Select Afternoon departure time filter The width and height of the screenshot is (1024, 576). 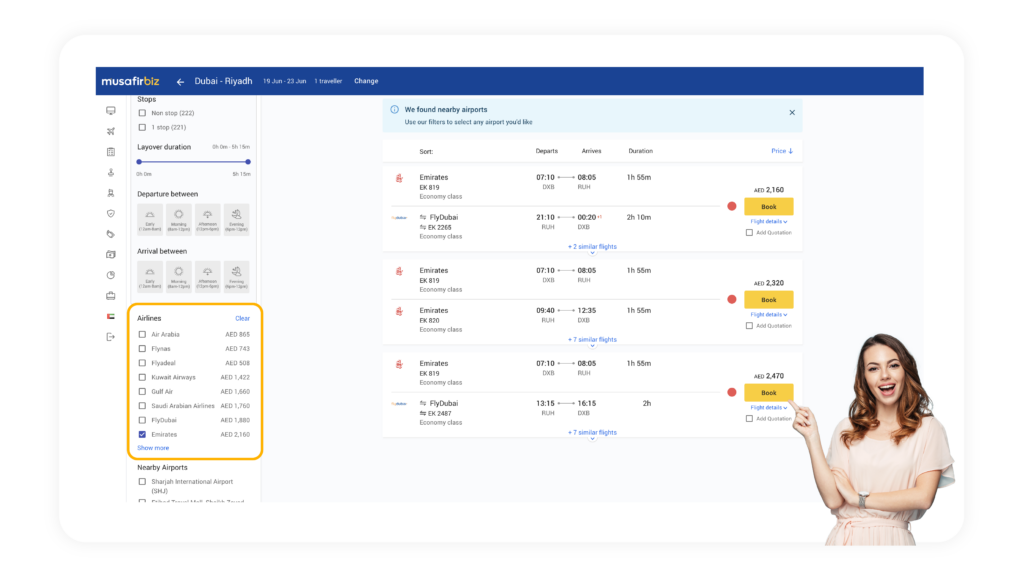coord(208,219)
